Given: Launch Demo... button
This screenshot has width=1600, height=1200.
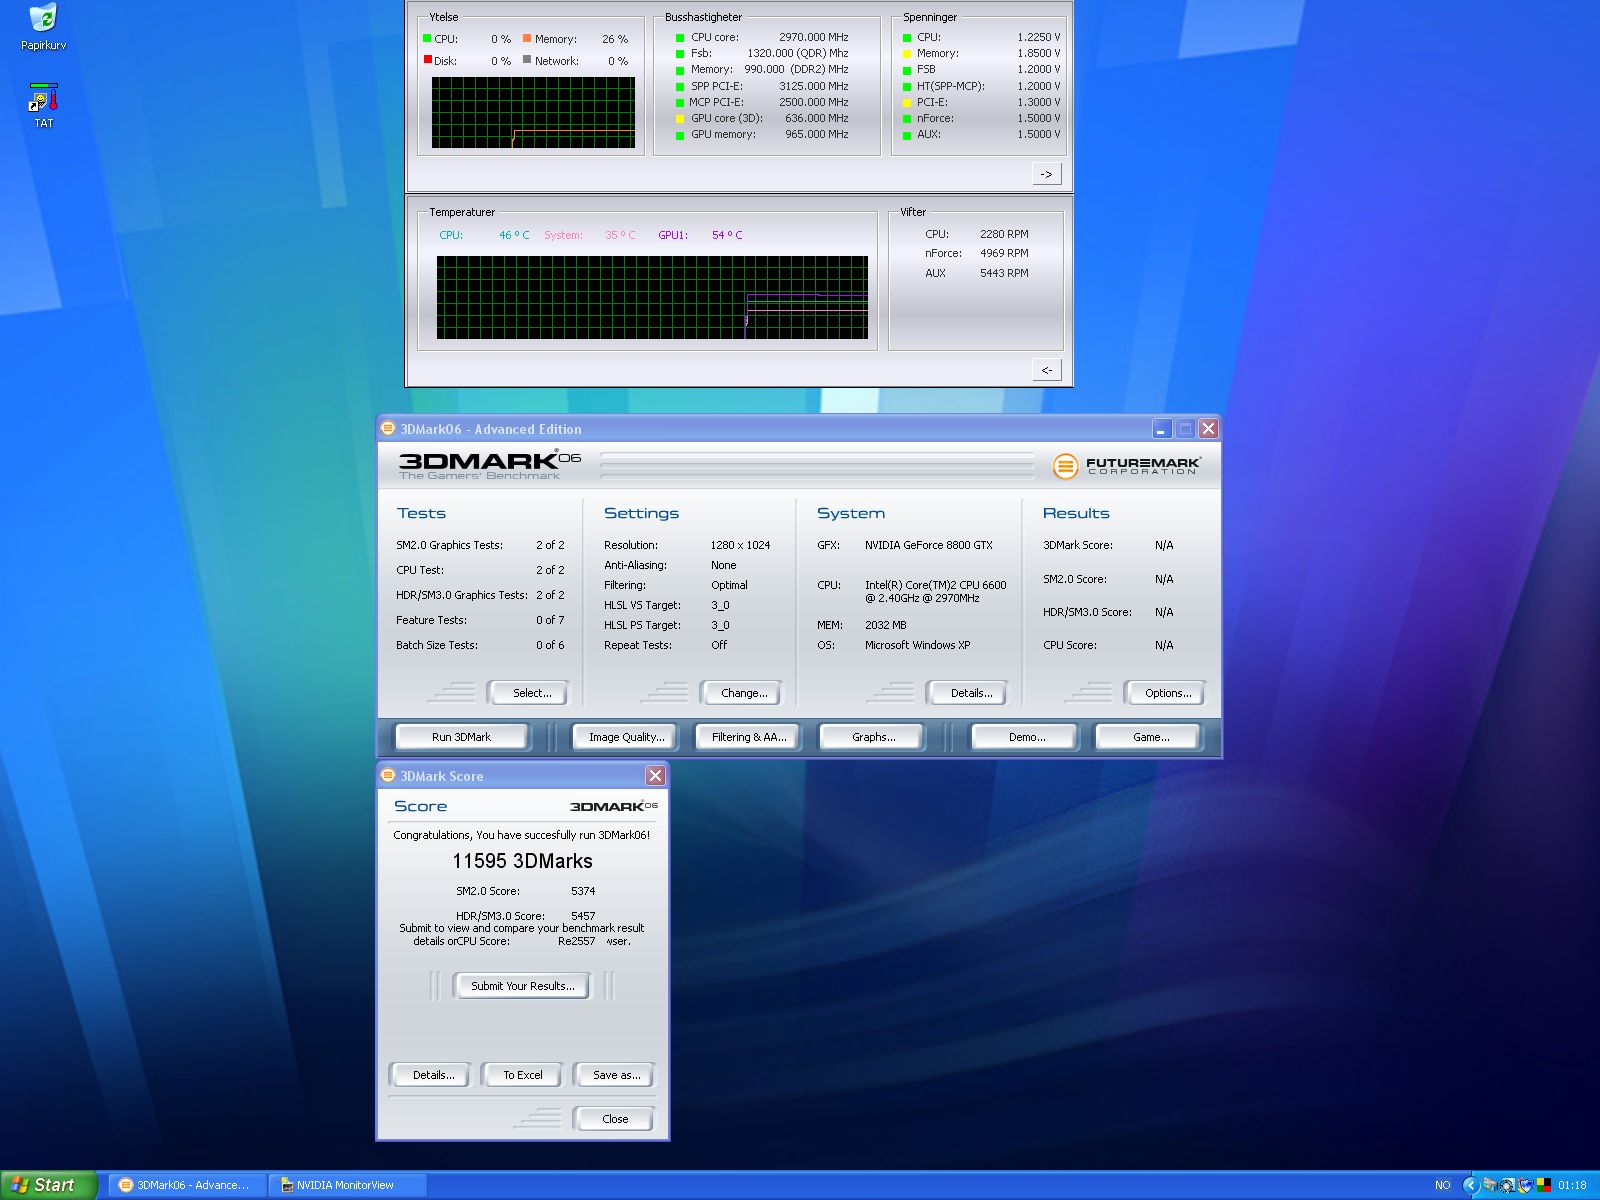Looking at the screenshot, I should [1026, 737].
